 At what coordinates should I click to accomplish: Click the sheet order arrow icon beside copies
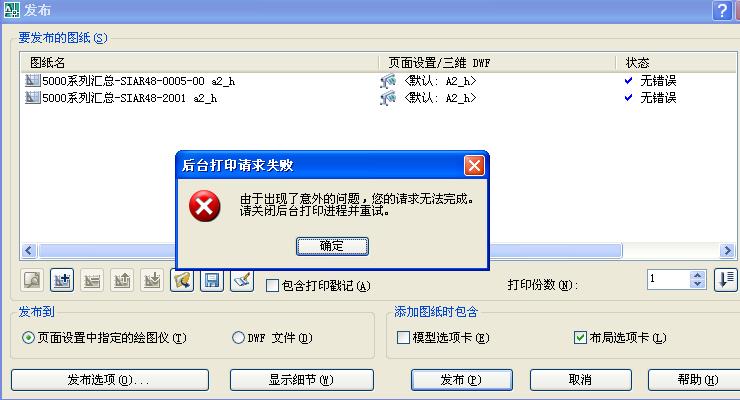726,280
